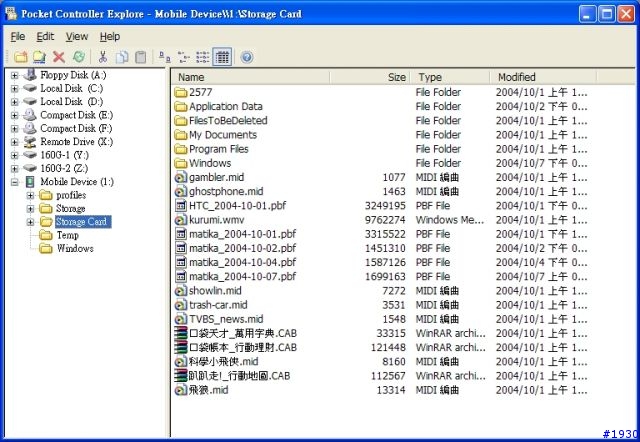Switch to list view

(202, 57)
